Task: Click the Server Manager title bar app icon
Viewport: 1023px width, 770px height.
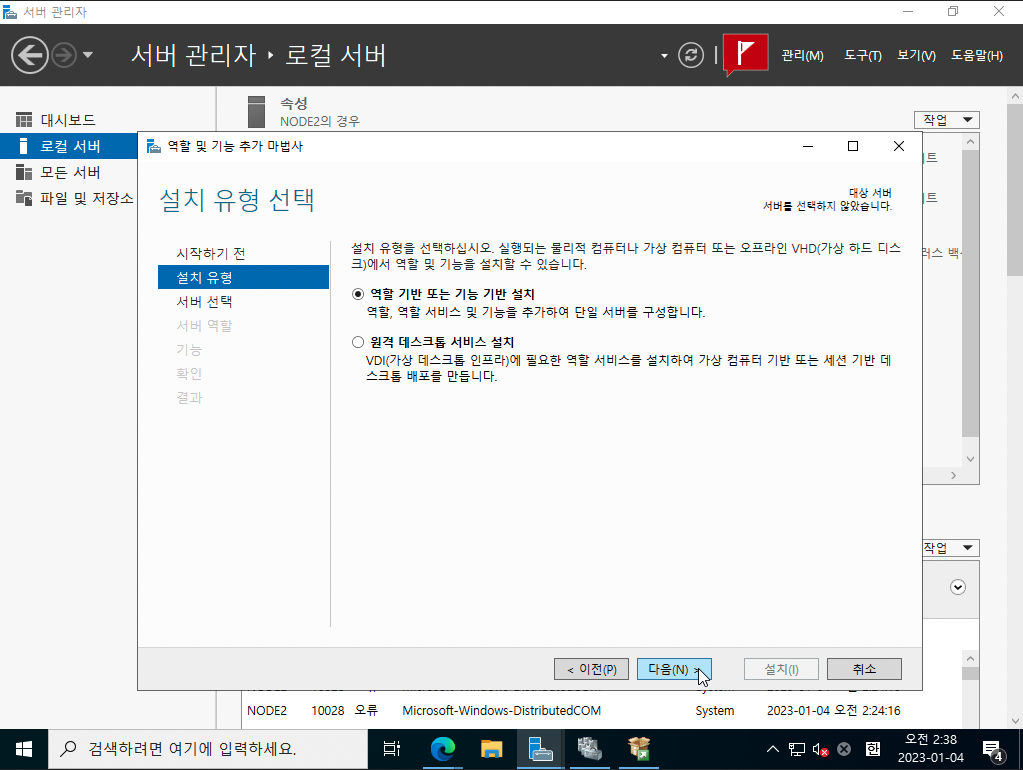Action: (10, 12)
